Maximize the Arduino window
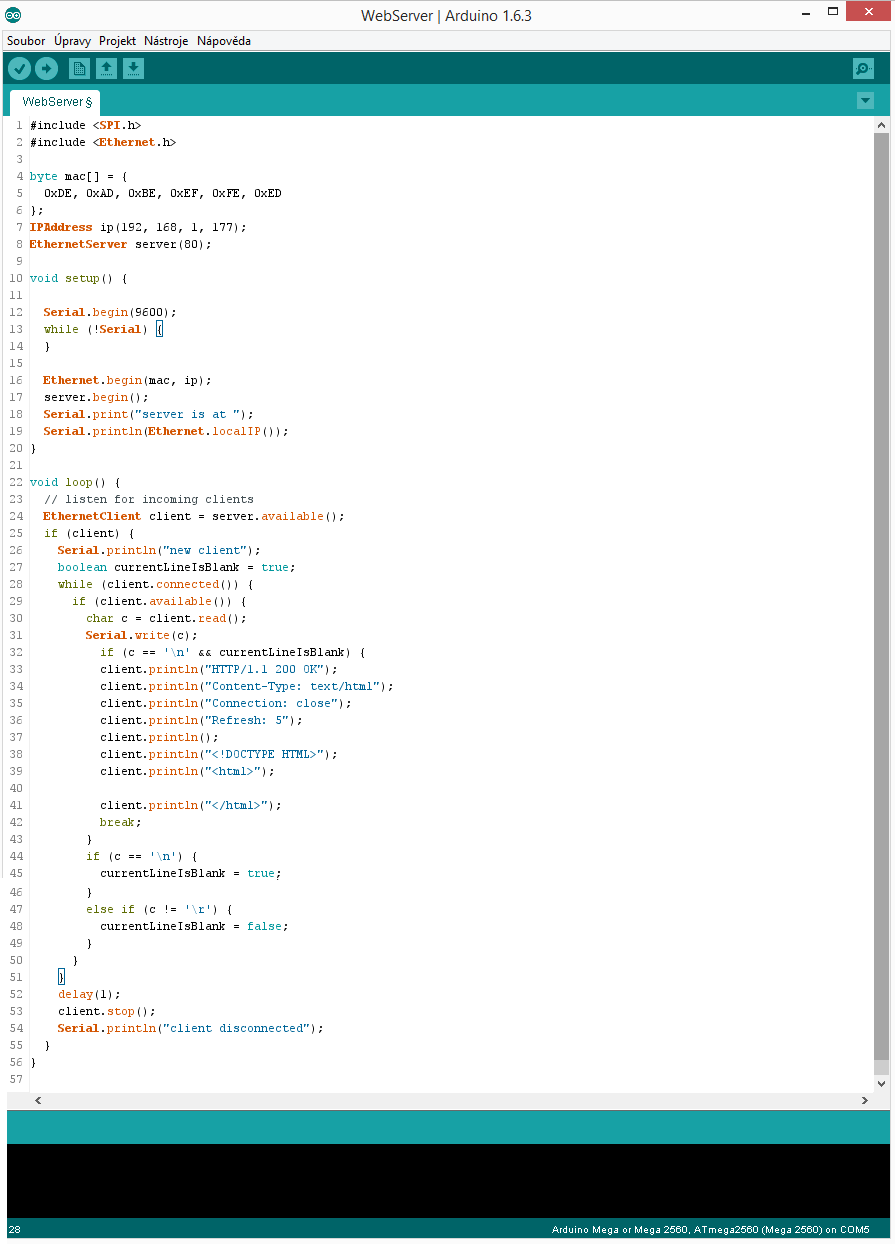 (833, 13)
